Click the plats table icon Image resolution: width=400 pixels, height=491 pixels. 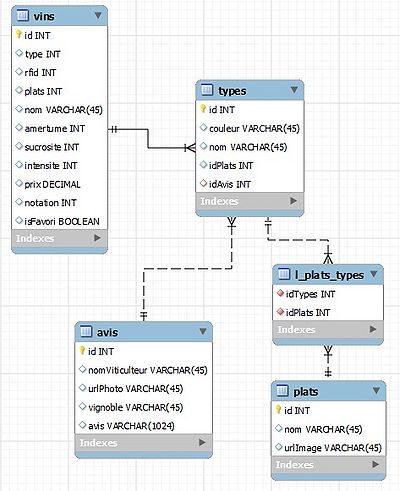282,390
